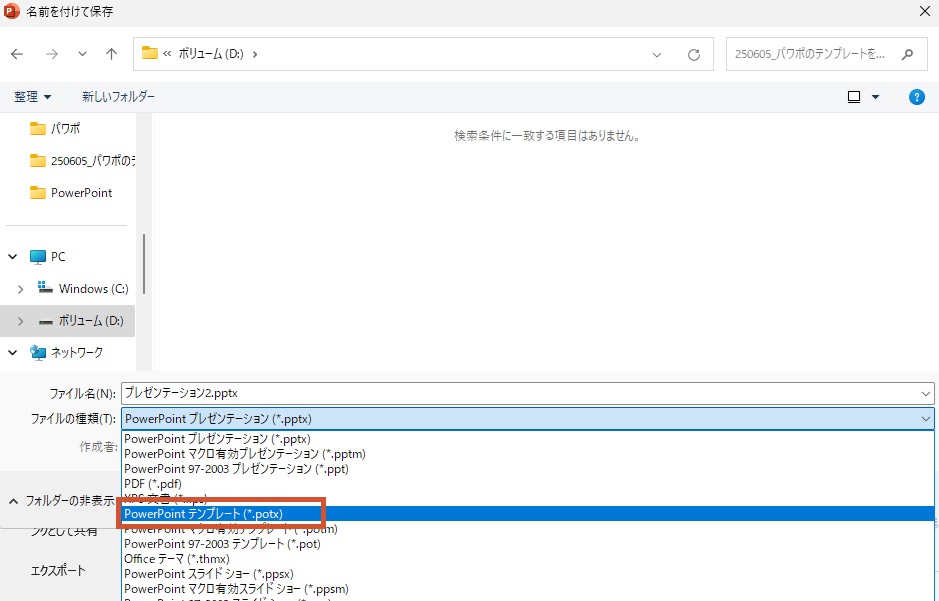
Task: Close the 名前を付けて保存 dialog
Action: (x=925, y=11)
